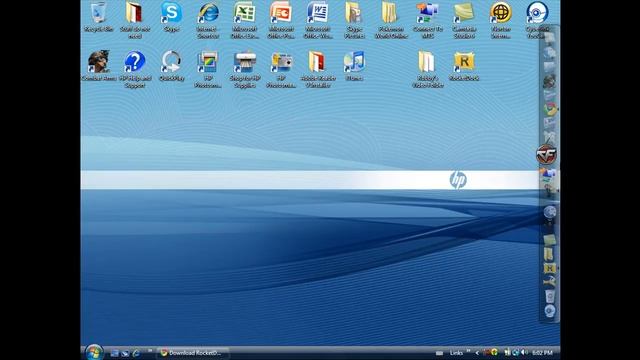Image resolution: width=640 pixels, height=360 pixels.
Task: Open the Pokemon World Online folder
Action: pos(391,20)
